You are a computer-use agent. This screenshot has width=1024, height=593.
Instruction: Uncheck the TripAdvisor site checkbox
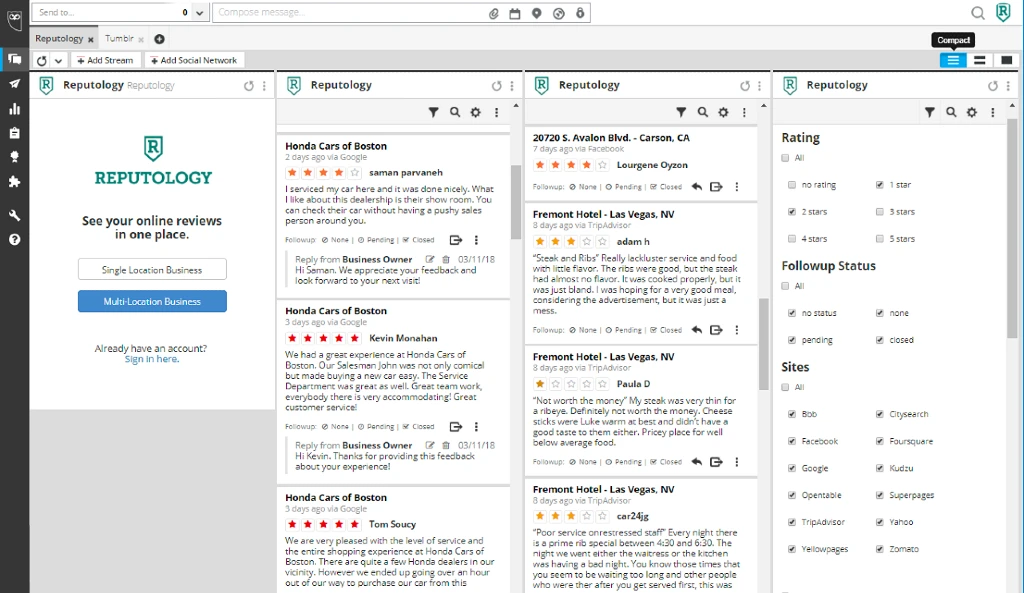coord(792,522)
